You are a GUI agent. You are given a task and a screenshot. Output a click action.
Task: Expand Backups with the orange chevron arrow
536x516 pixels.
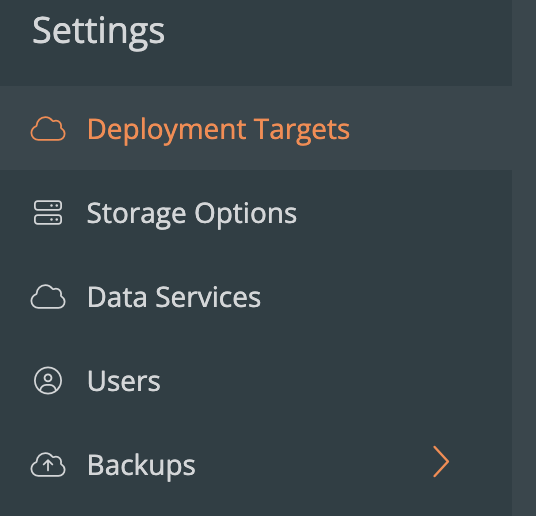(x=441, y=462)
